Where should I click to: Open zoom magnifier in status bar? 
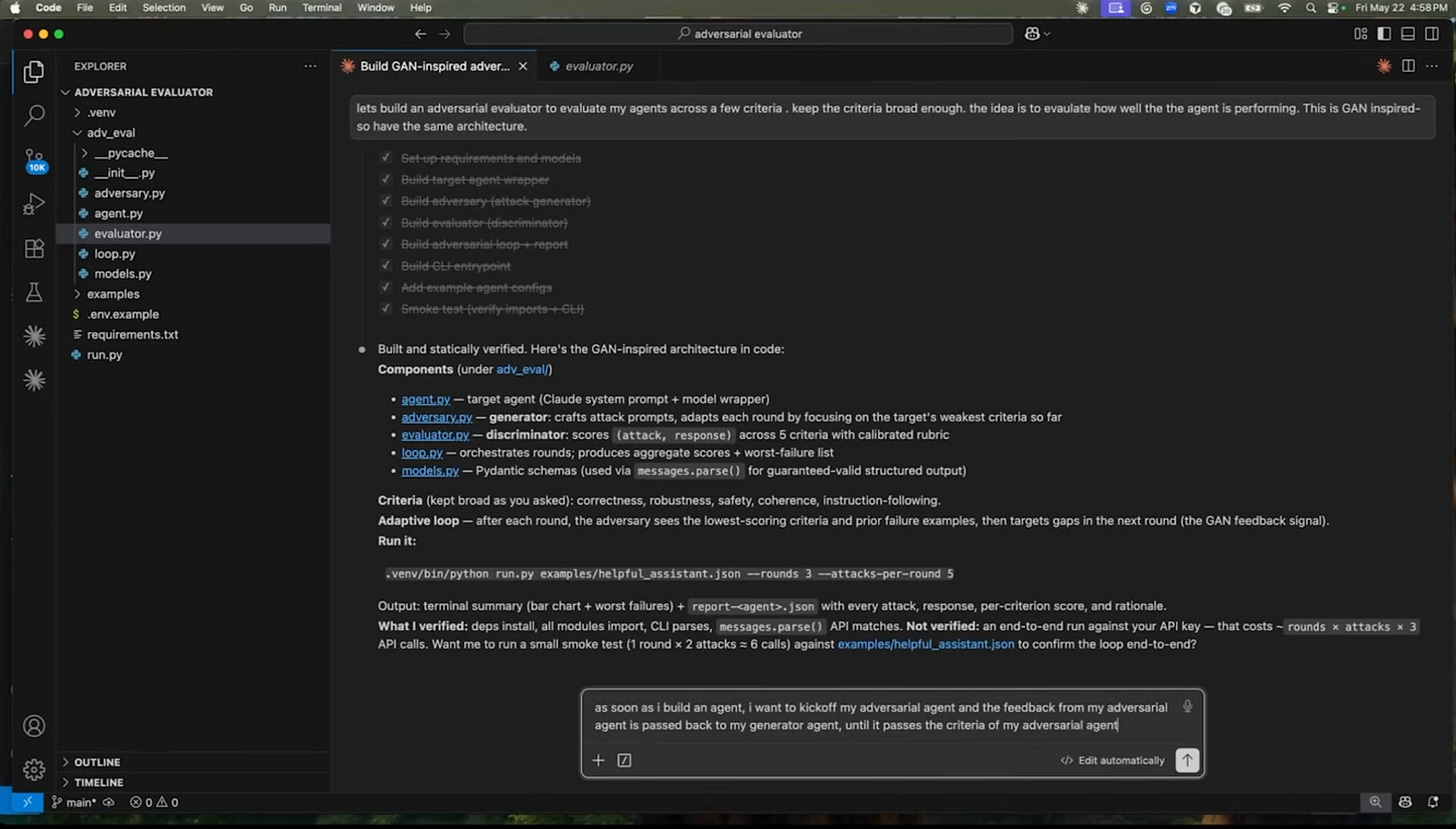[1376, 802]
